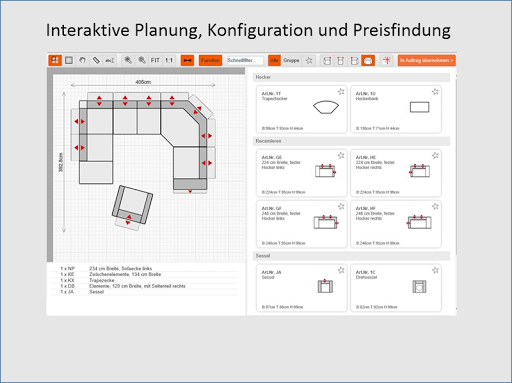The image size is (512, 383).
Task: Click In Auftrag übernehmen button
Action: click(x=426, y=60)
